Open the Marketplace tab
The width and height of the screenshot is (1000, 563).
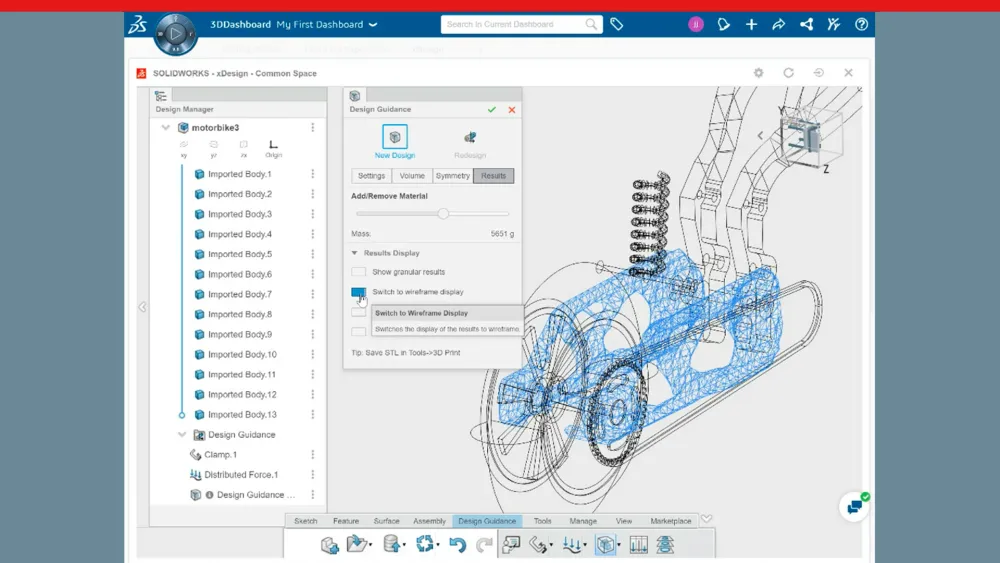coord(671,521)
